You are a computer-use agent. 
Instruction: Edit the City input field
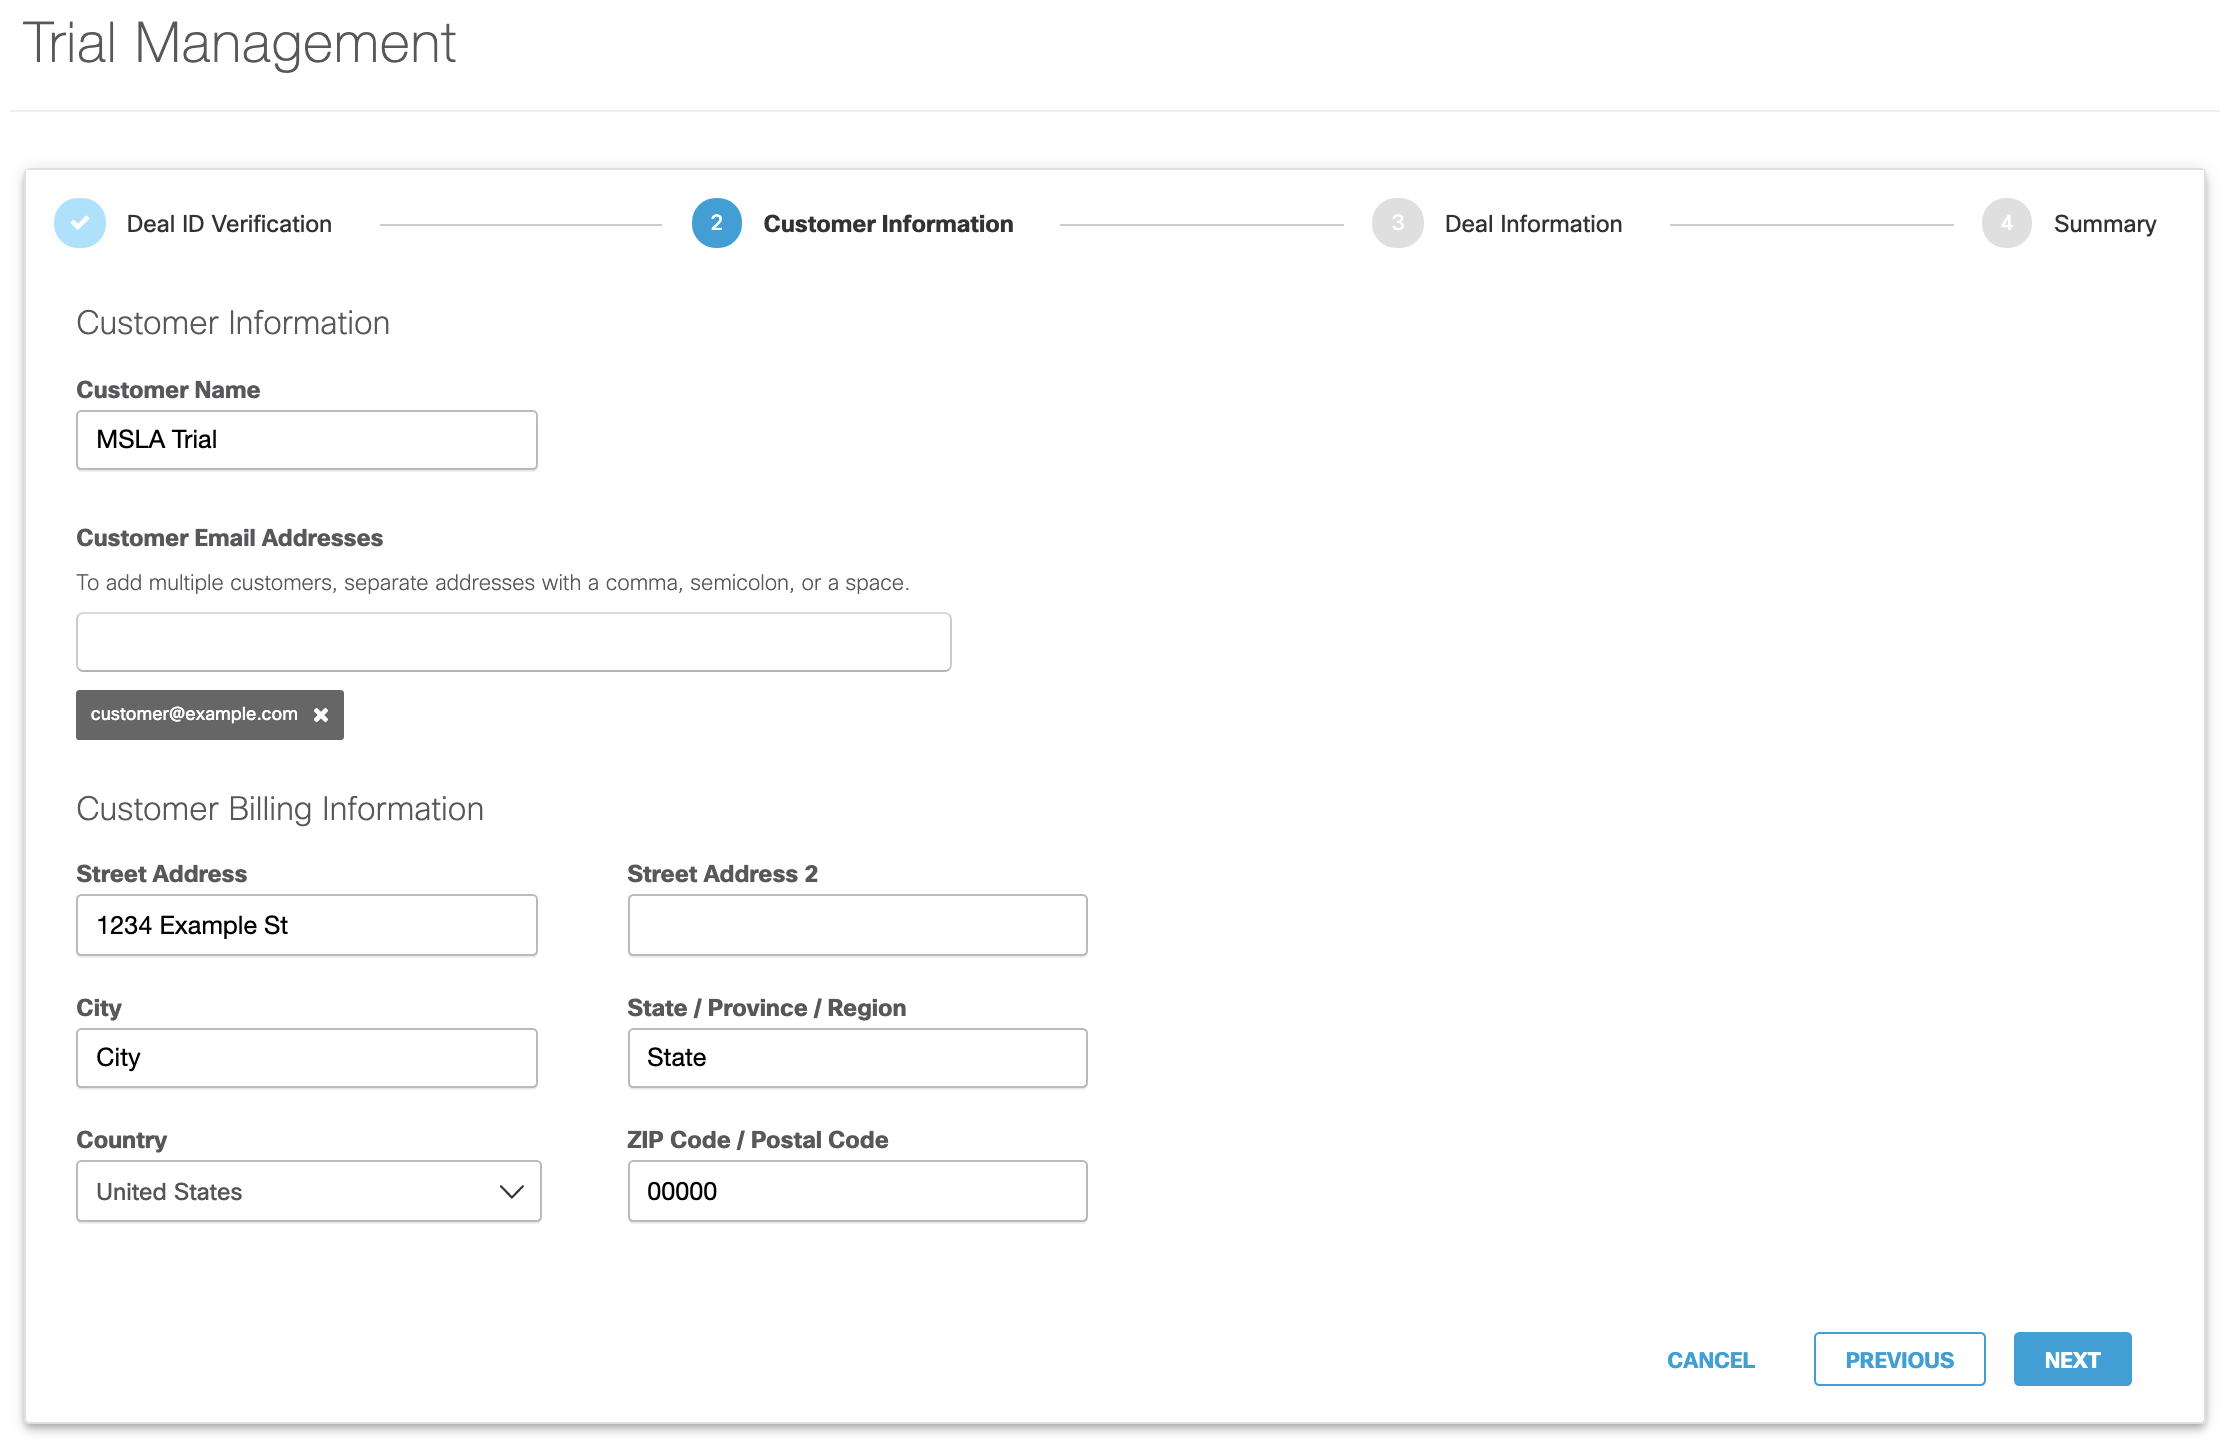coord(306,1058)
